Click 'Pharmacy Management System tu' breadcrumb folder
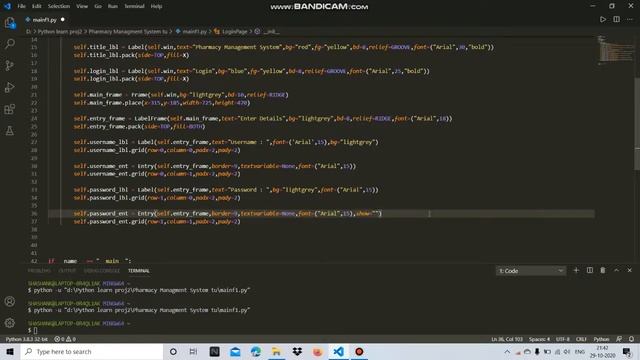The width and height of the screenshot is (640, 360). click(x=128, y=31)
